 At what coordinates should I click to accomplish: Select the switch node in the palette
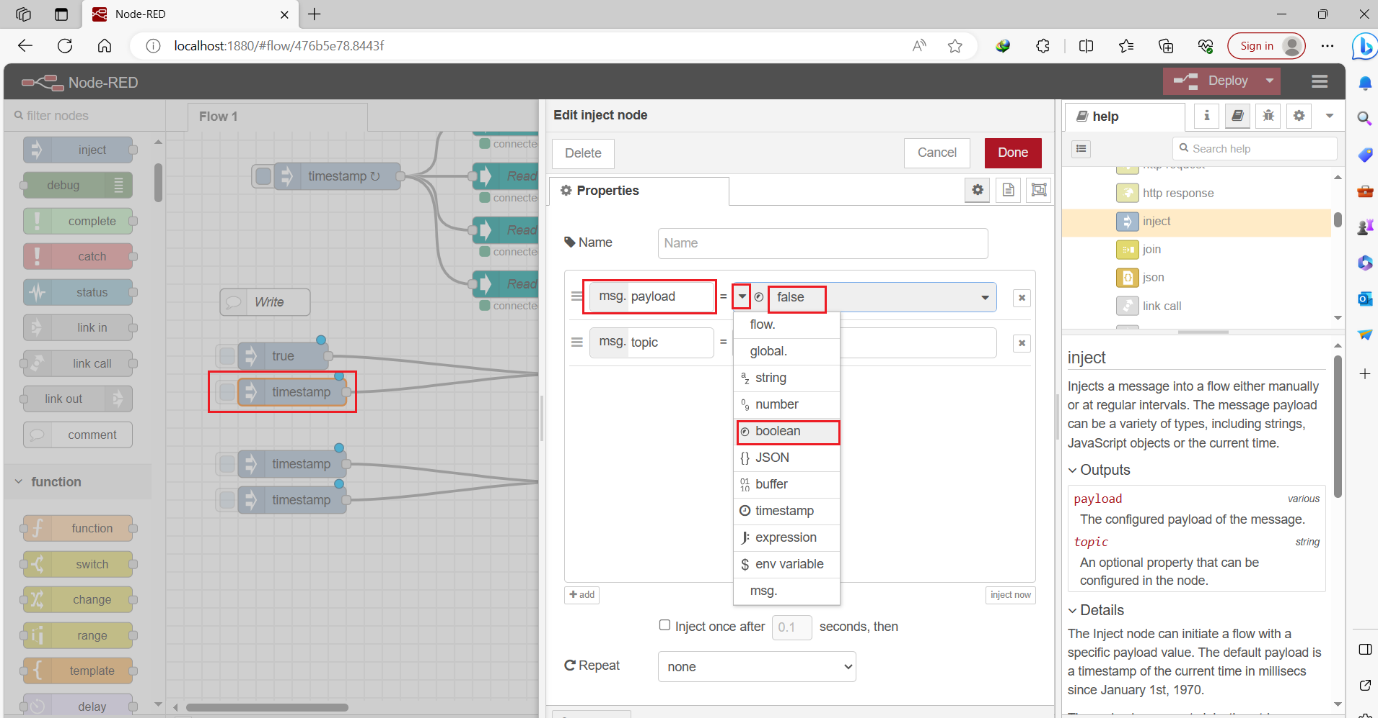(x=78, y=563)
